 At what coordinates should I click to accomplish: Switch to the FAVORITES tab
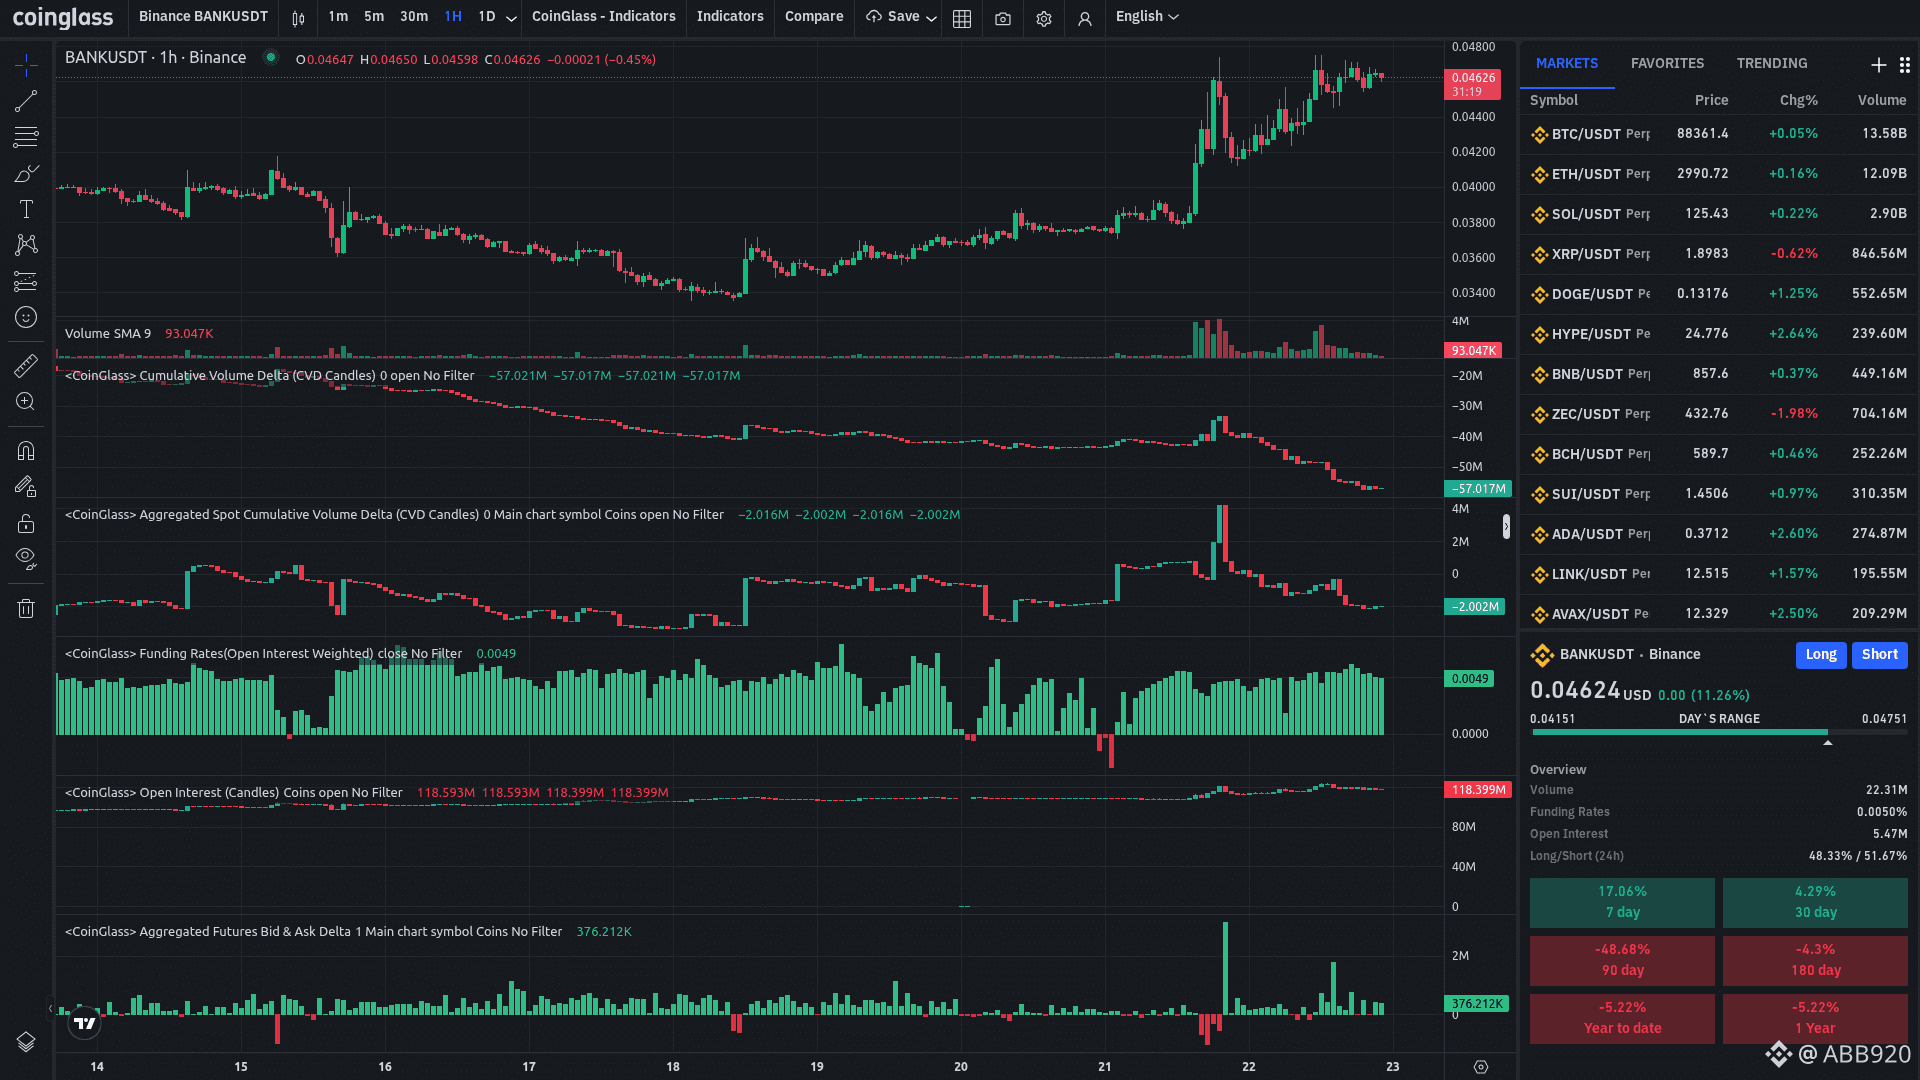pyautogui.click(x=1667, y=63)
